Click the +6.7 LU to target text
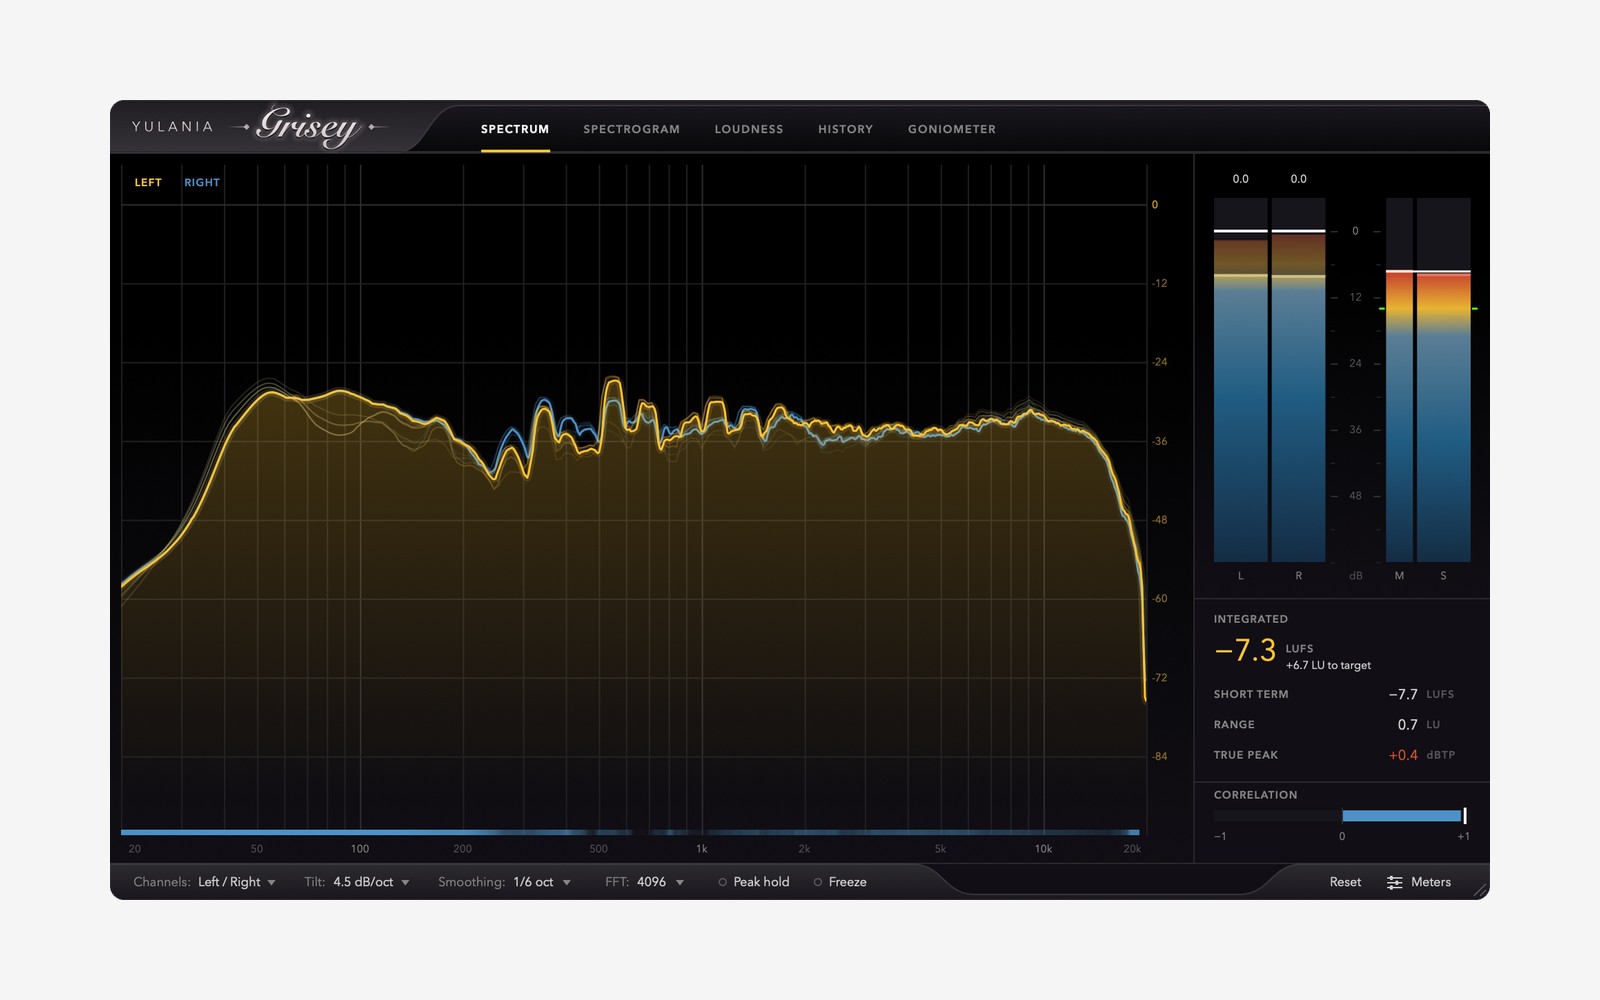1600x1000 pixels. [x=1328, y=665]
